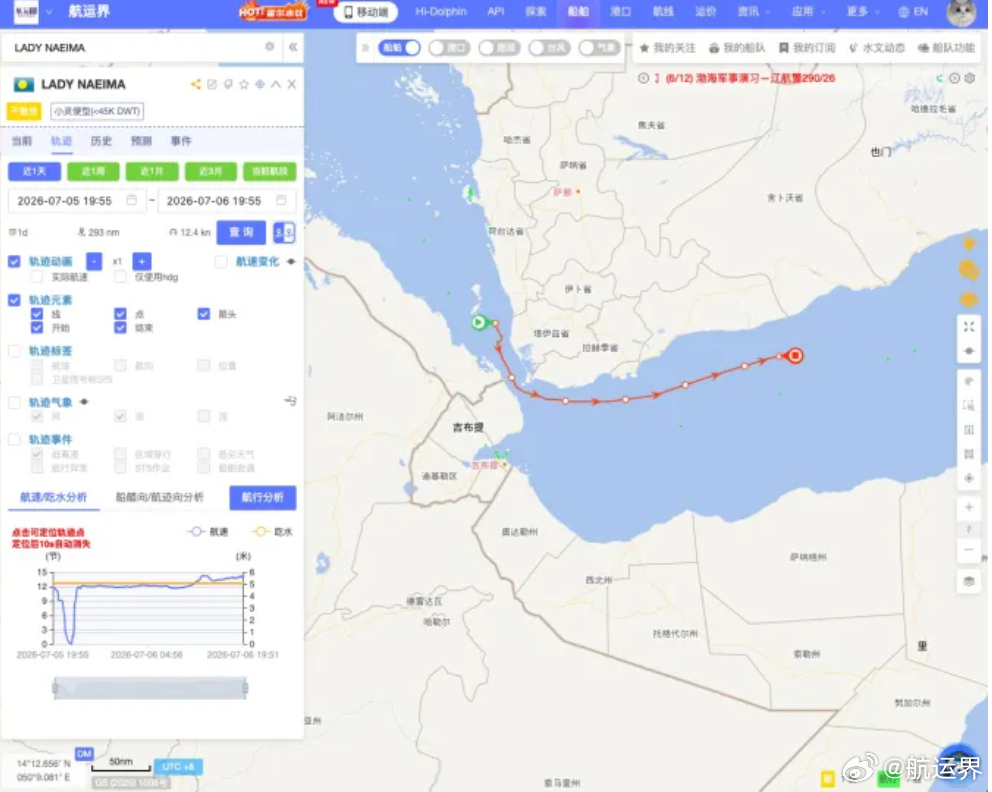992x792 pixels.
Task: Select 船舶 in the top navigation
Action: (578, 11)
